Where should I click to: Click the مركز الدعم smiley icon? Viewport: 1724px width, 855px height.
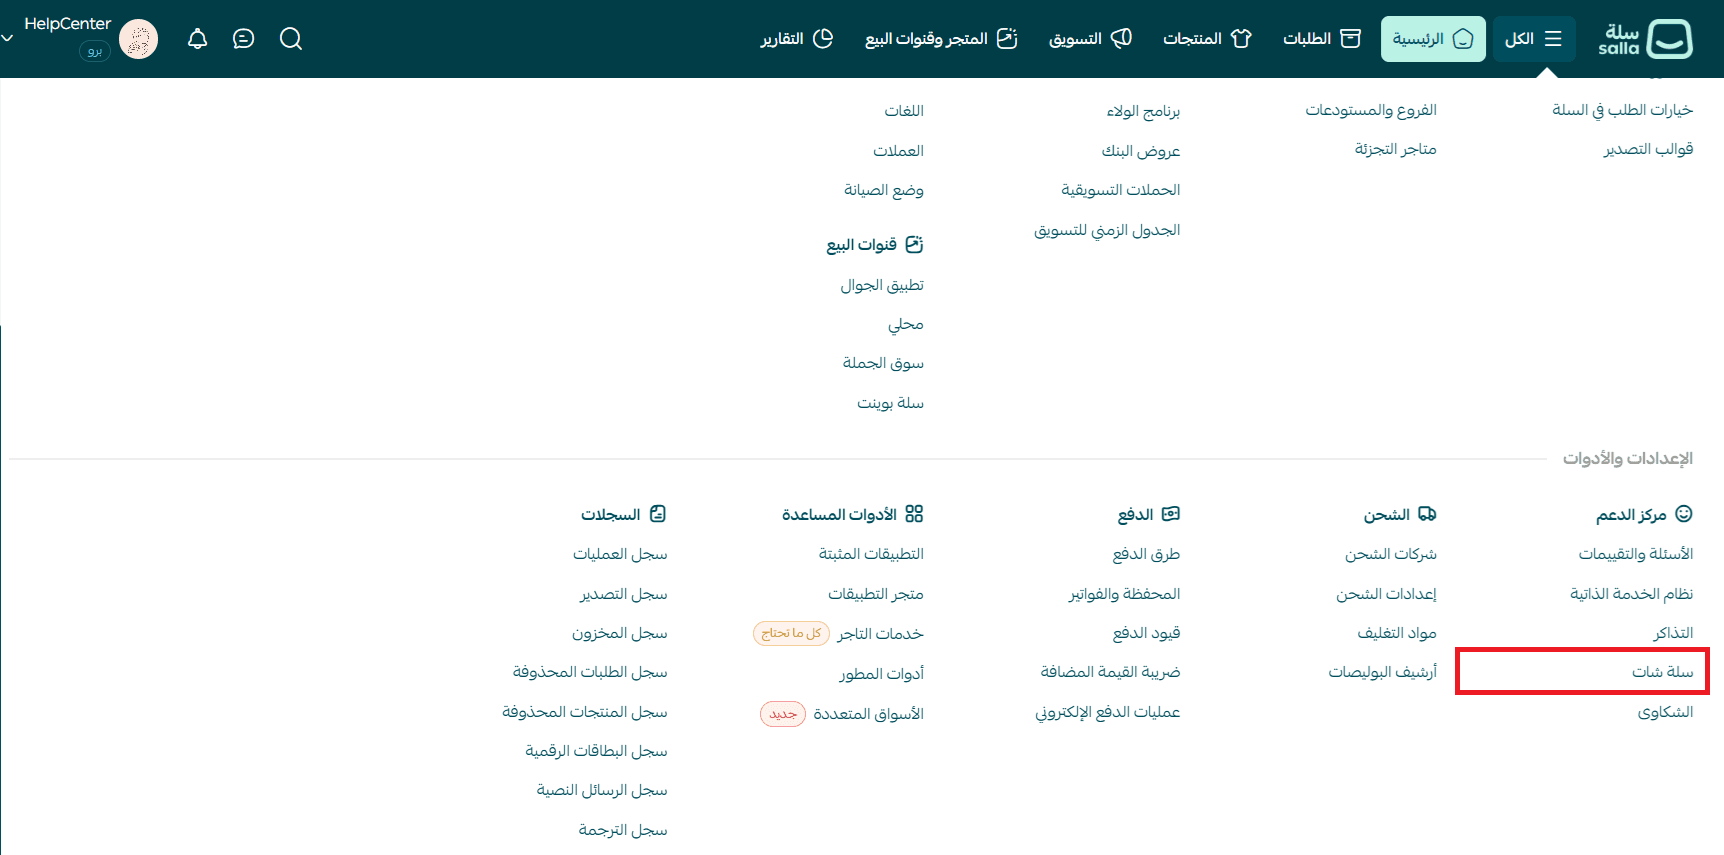tap(1684, 514)
